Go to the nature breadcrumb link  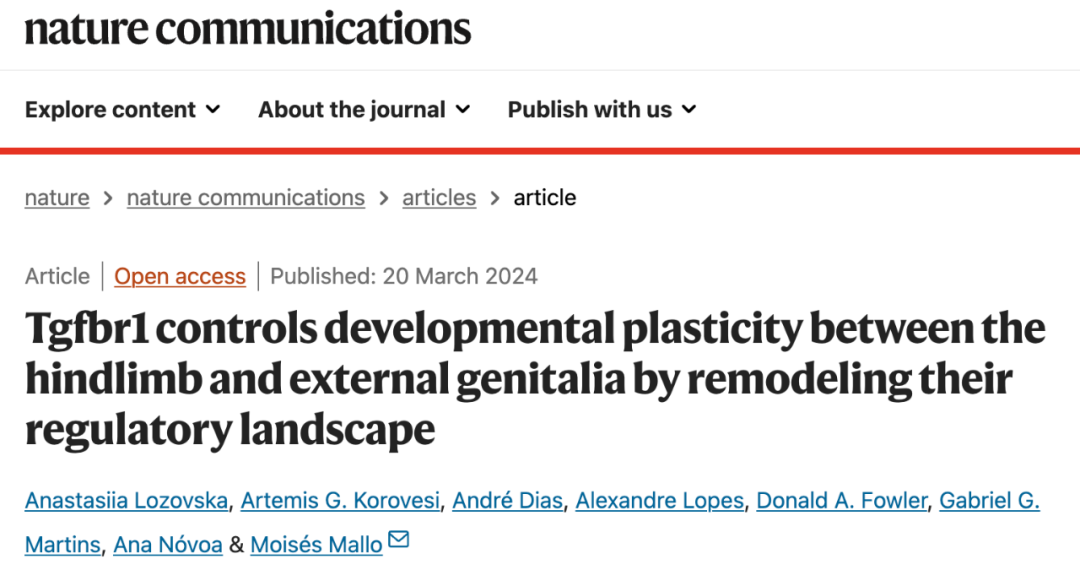(x=57, y=198)
